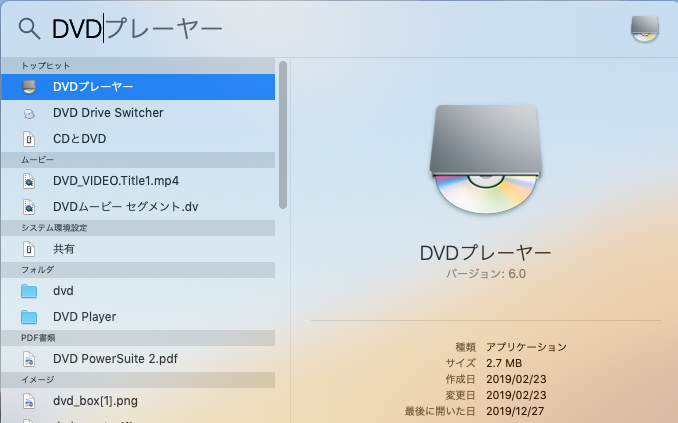Image resolution: width=678 pixels, height=423 pixels.
Task: Open DVD_VIDEO.Title1.mp4 movie result
Action: point(138,181)
